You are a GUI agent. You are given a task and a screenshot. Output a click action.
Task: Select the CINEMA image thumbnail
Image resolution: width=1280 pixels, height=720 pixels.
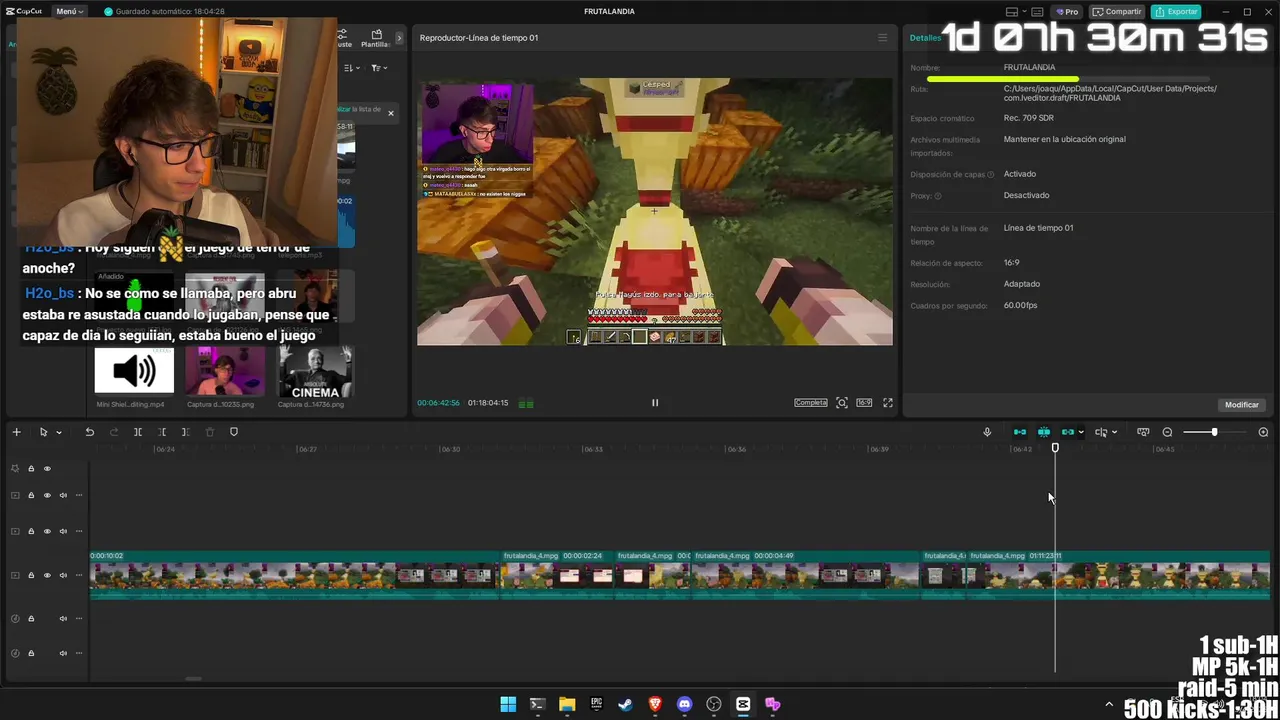pos(315,371)
